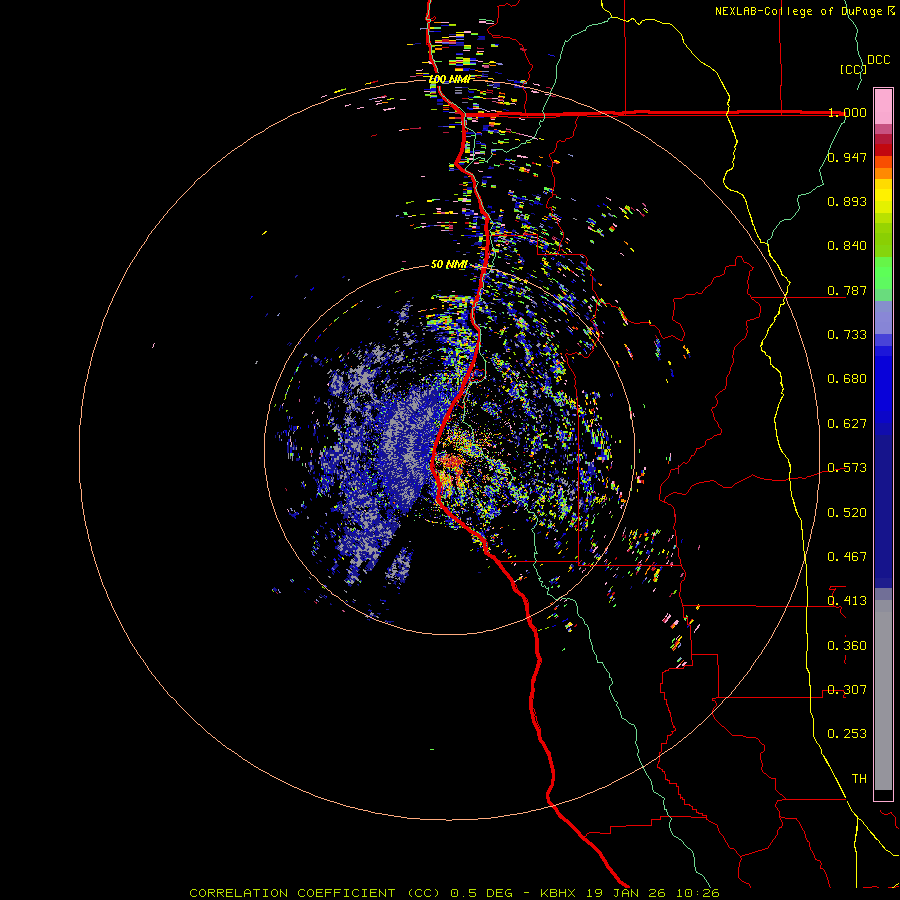Click the 0.360 scale value
This screenshot has width=900, height=900.
pyautogui.click(x=847, y=646)
